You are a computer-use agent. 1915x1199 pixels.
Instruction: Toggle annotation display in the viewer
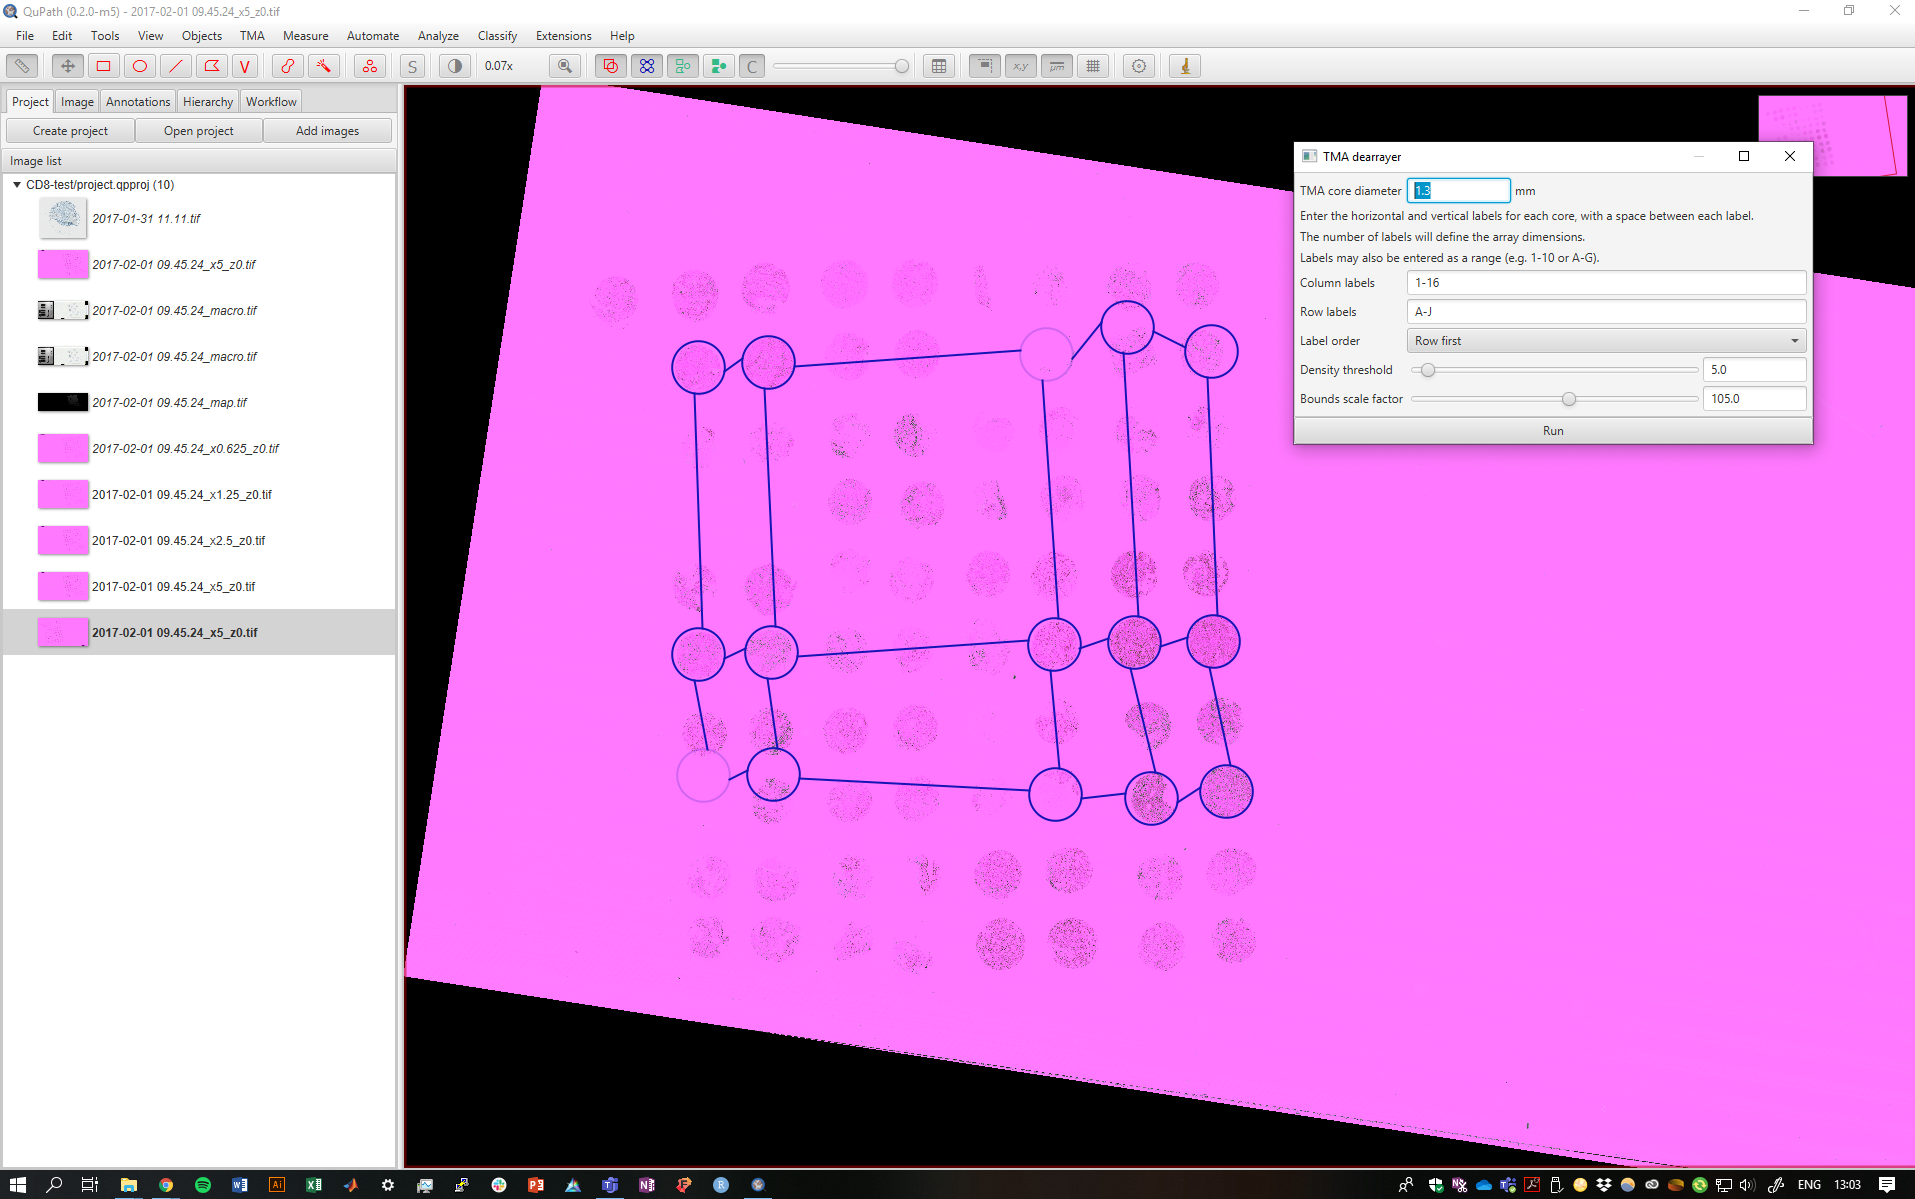click(610, 66)
